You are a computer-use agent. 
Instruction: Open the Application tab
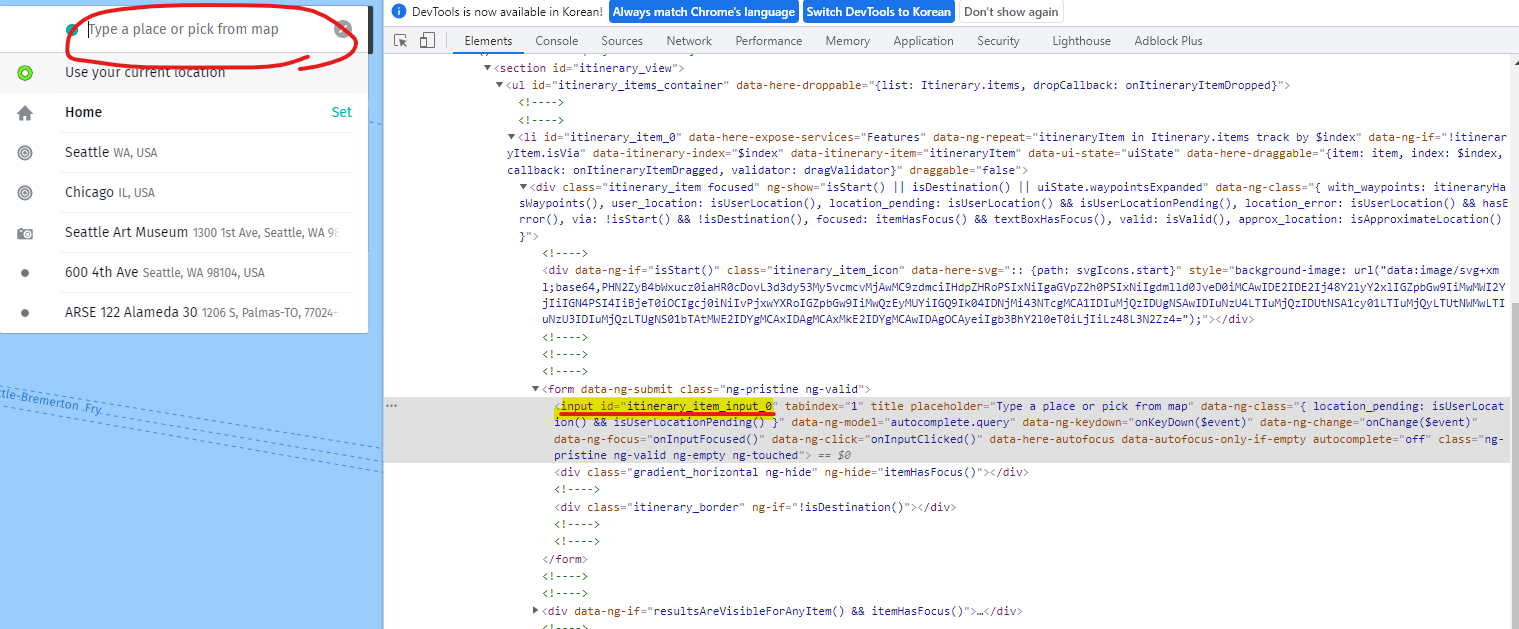(923, 41)
